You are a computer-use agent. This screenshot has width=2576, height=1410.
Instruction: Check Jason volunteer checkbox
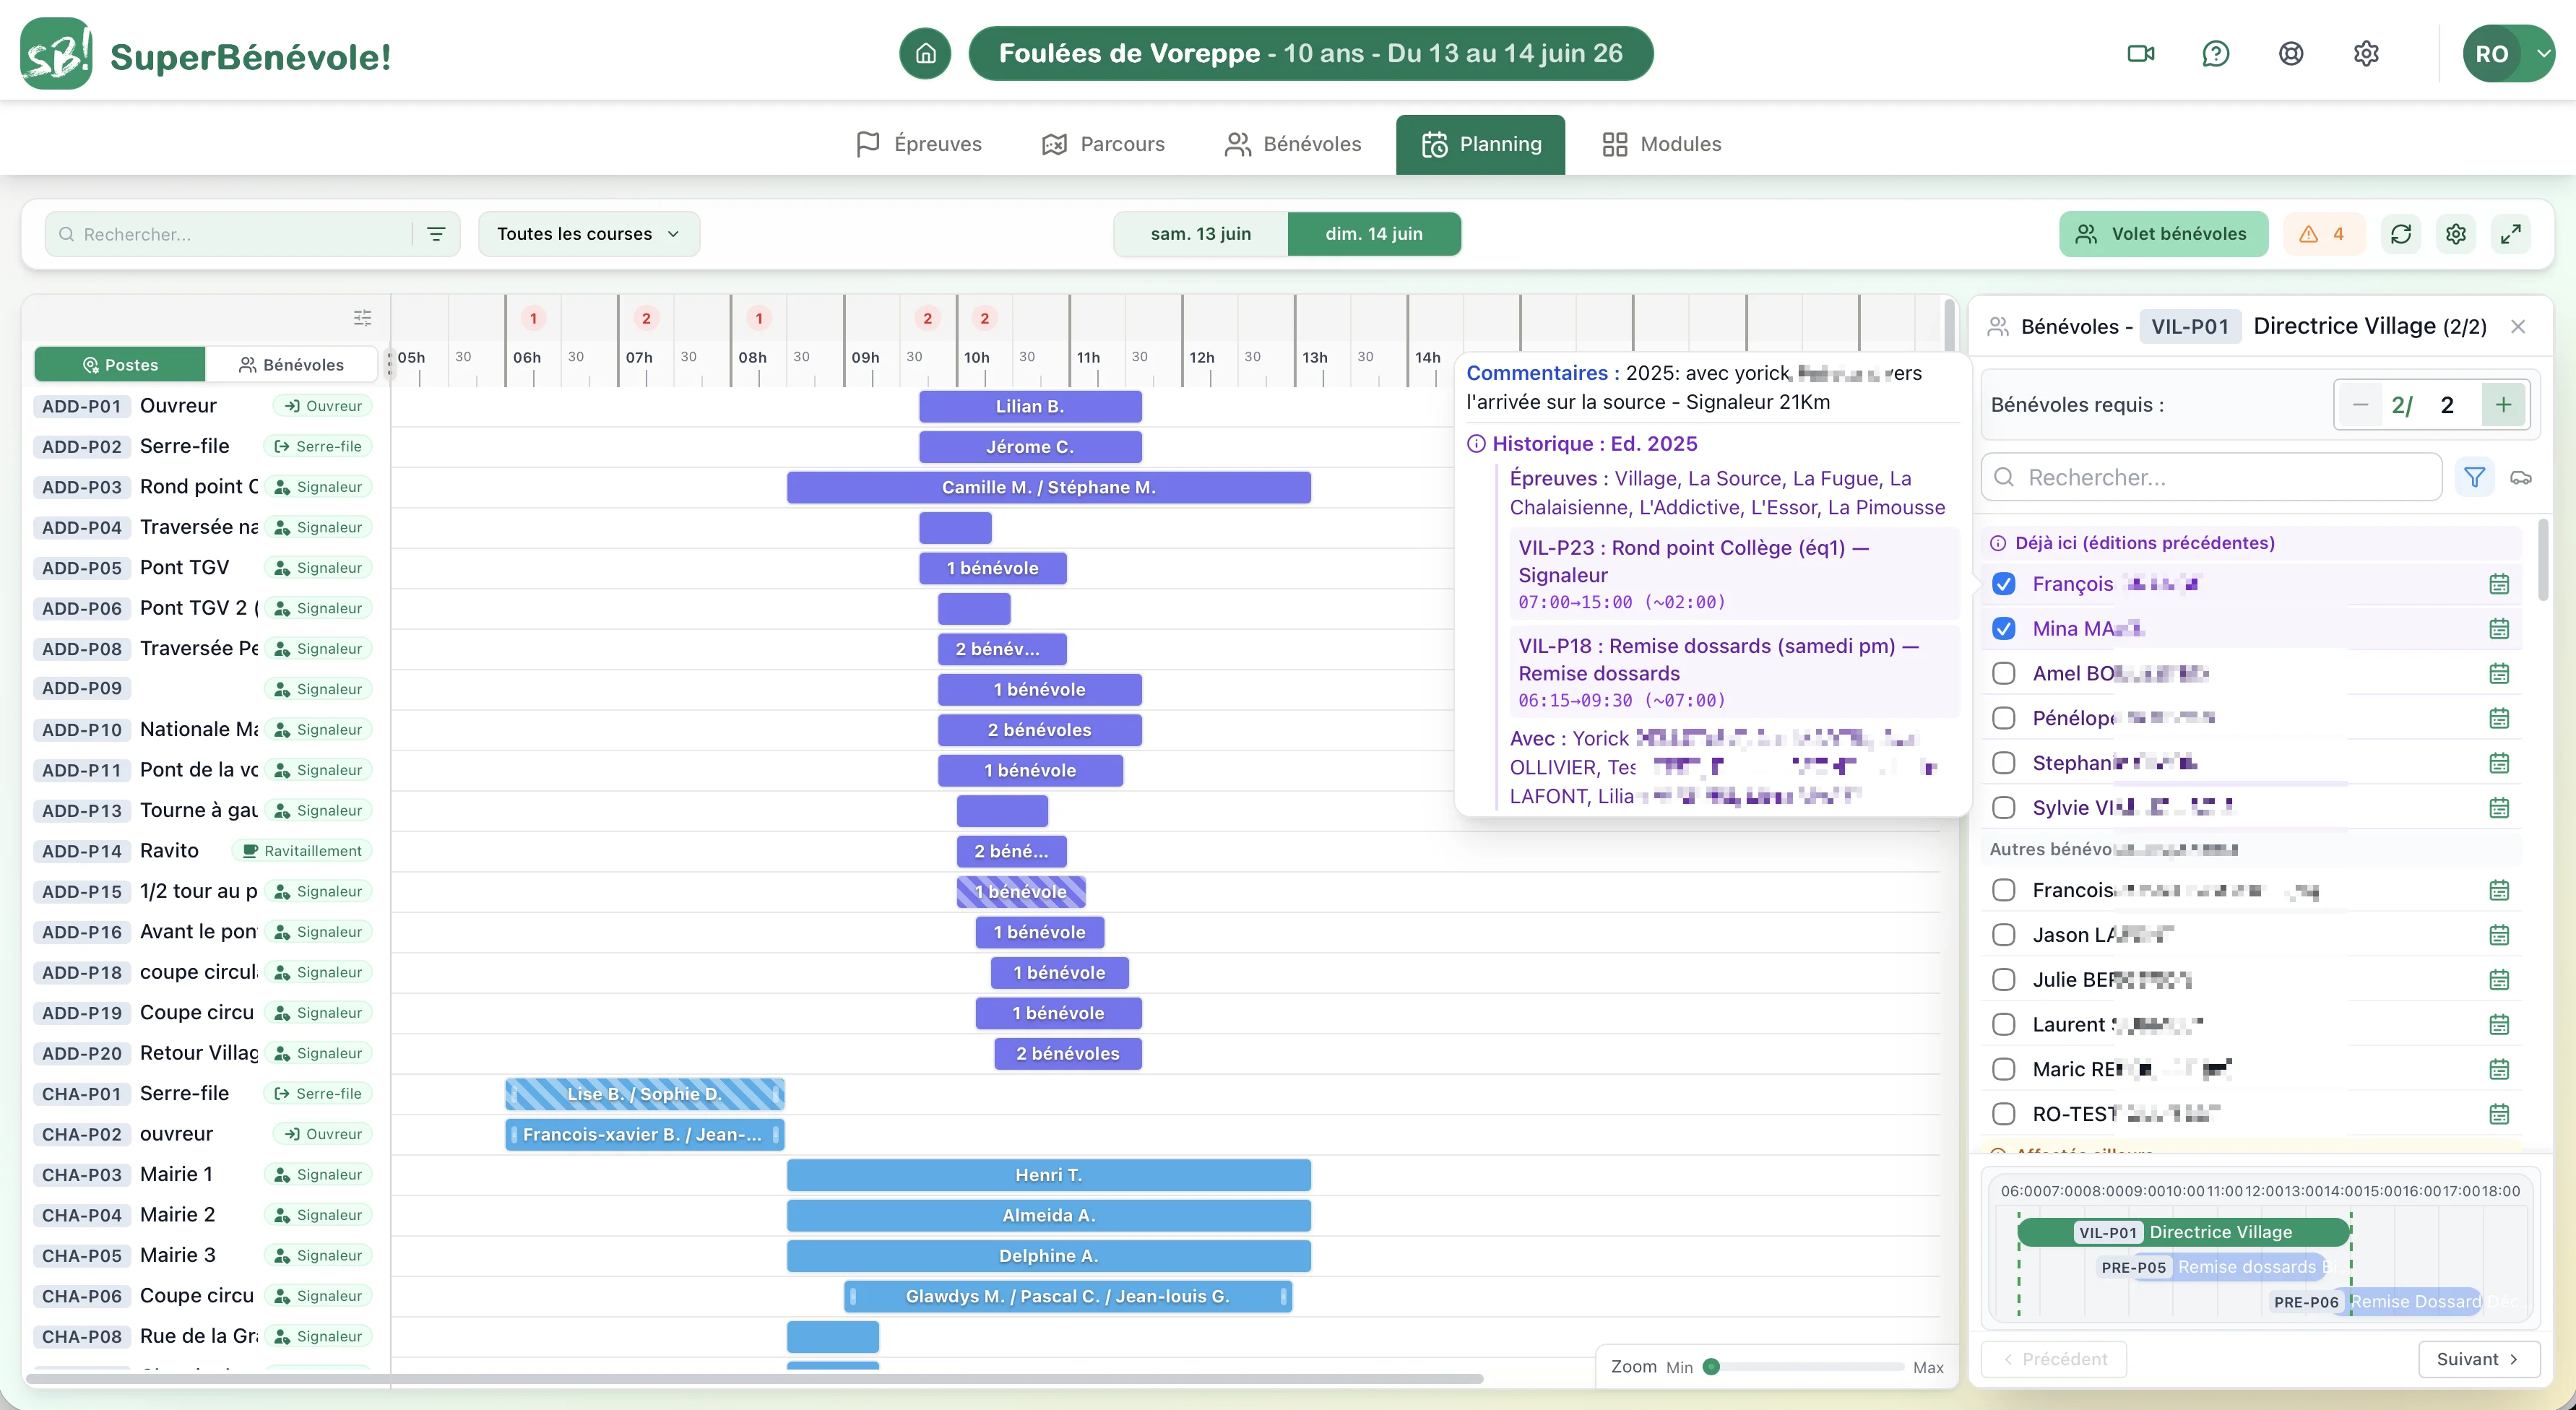2003,935
